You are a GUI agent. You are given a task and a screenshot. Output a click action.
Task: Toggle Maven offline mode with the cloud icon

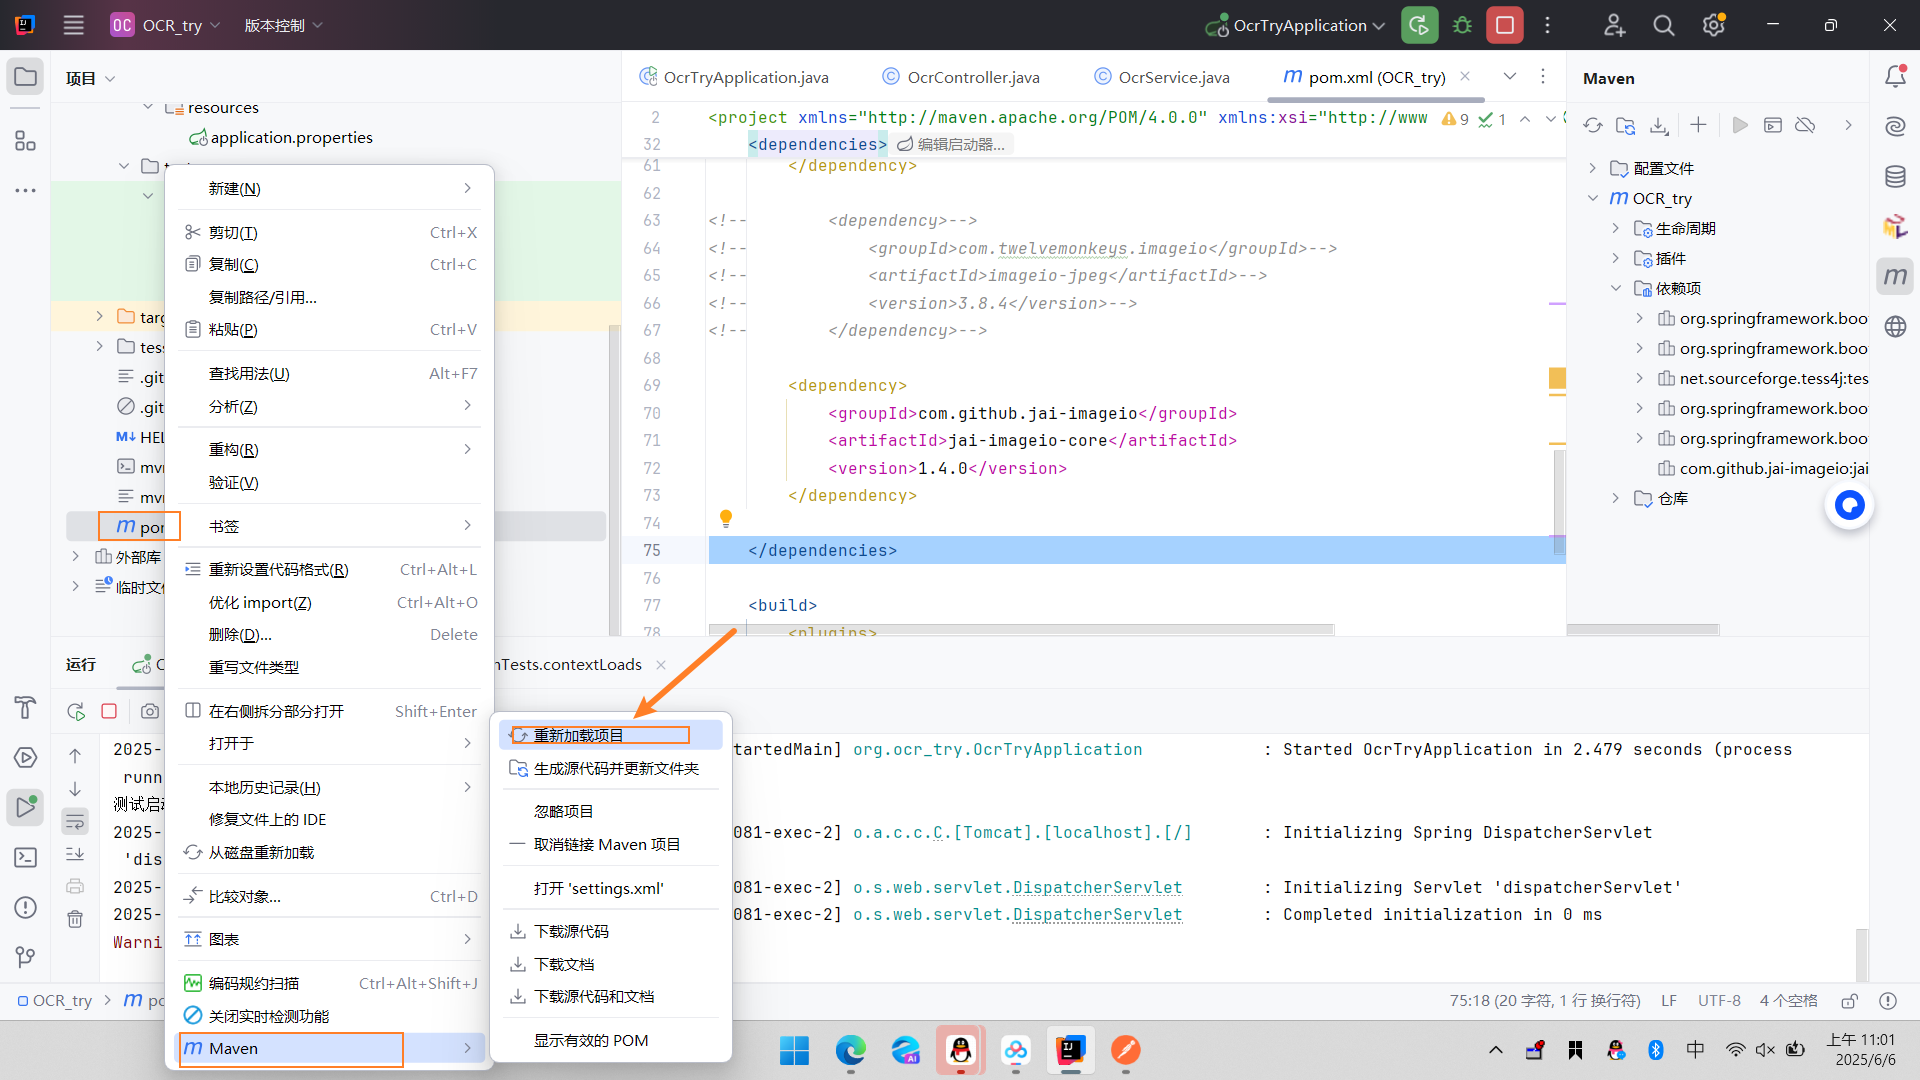1806,125
